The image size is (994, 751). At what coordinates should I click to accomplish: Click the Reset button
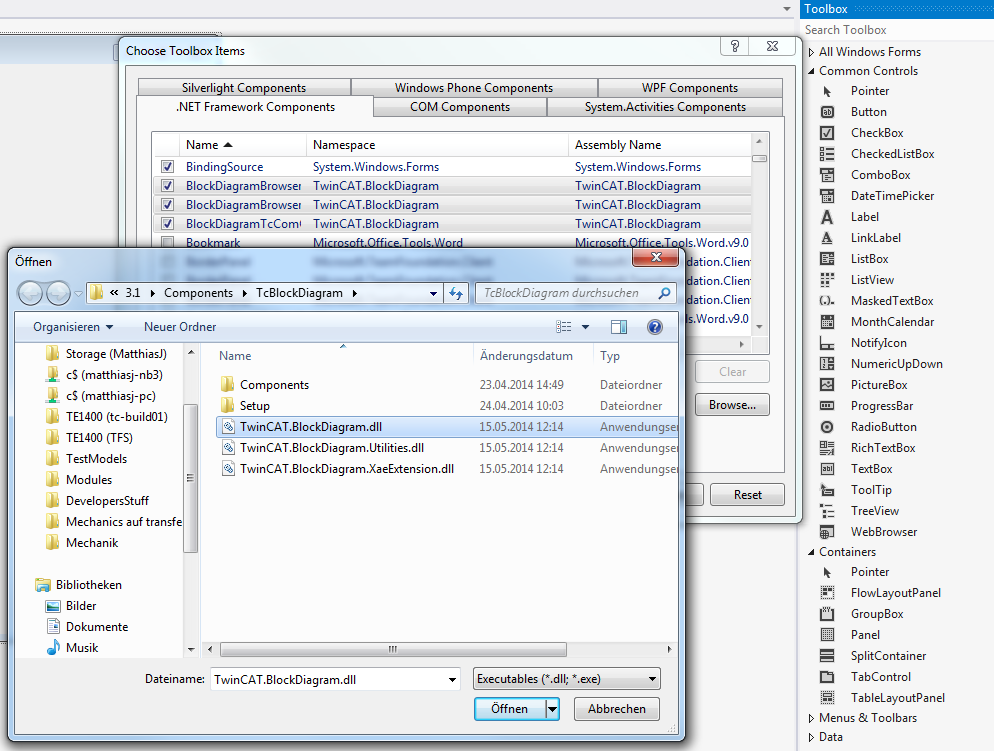click(747, 494)
